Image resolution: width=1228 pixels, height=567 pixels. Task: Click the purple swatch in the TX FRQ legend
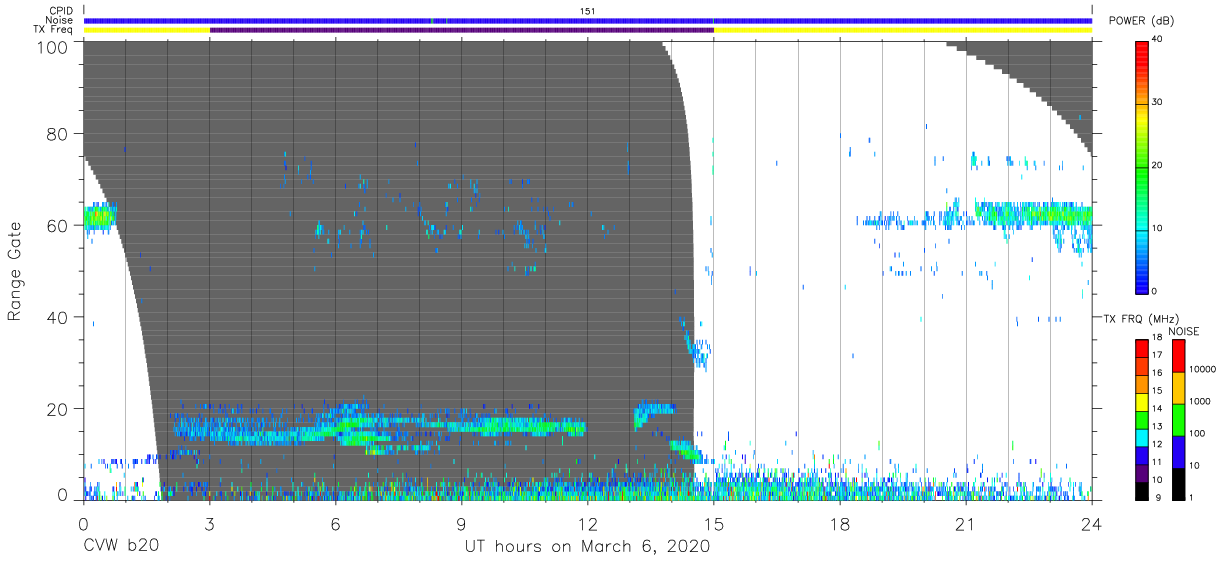point(1141,471)
